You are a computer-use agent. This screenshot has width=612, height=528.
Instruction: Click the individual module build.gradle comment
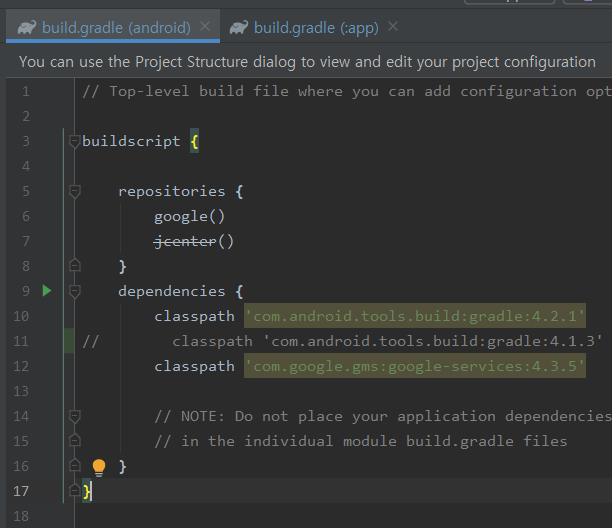coord(361,441)
